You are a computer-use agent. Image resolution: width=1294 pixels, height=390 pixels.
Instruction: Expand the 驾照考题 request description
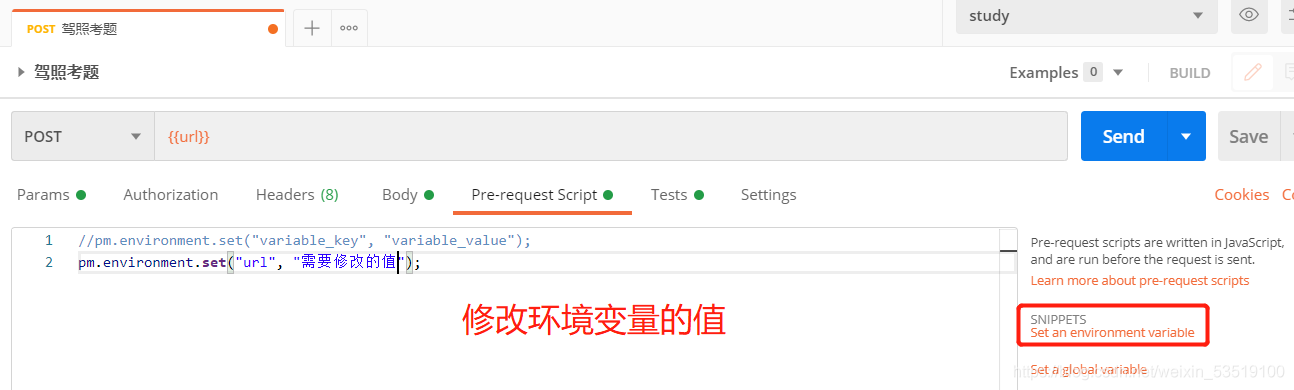[x=21, y=72]
